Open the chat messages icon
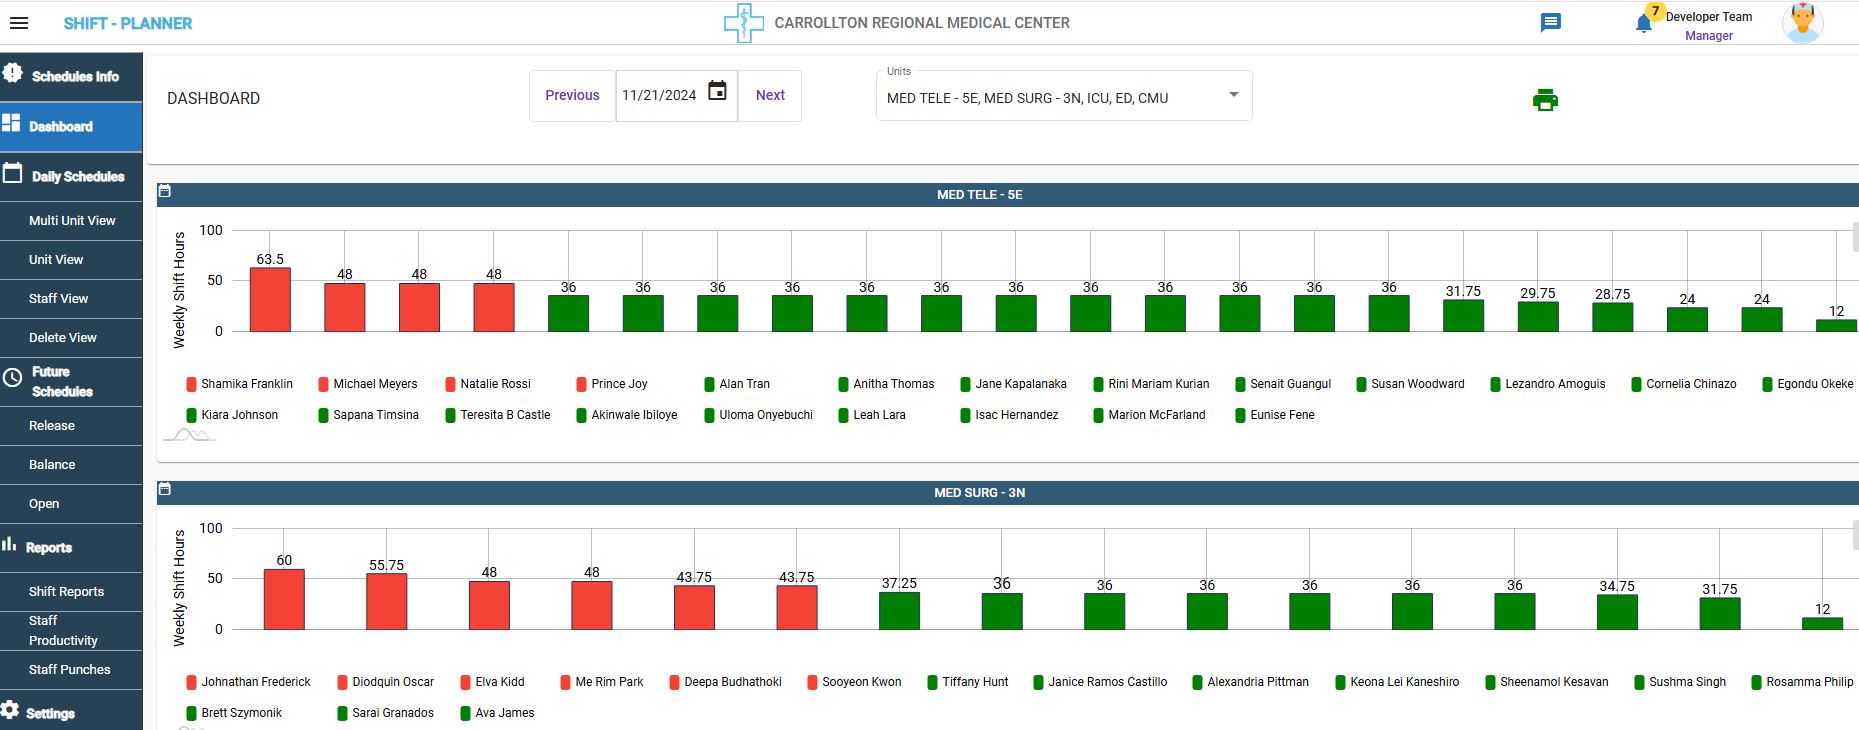Screen dimensions: 1859x730 [1550, 23]
